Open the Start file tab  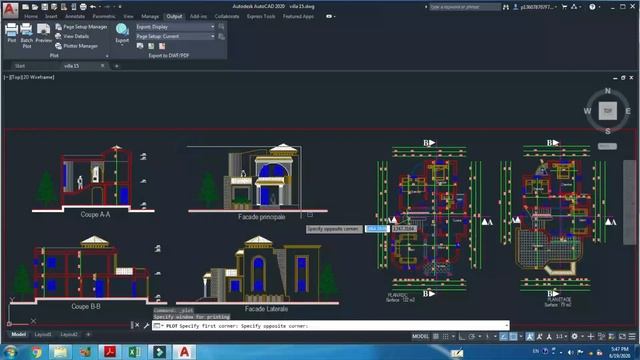click(x=20, y=66)
